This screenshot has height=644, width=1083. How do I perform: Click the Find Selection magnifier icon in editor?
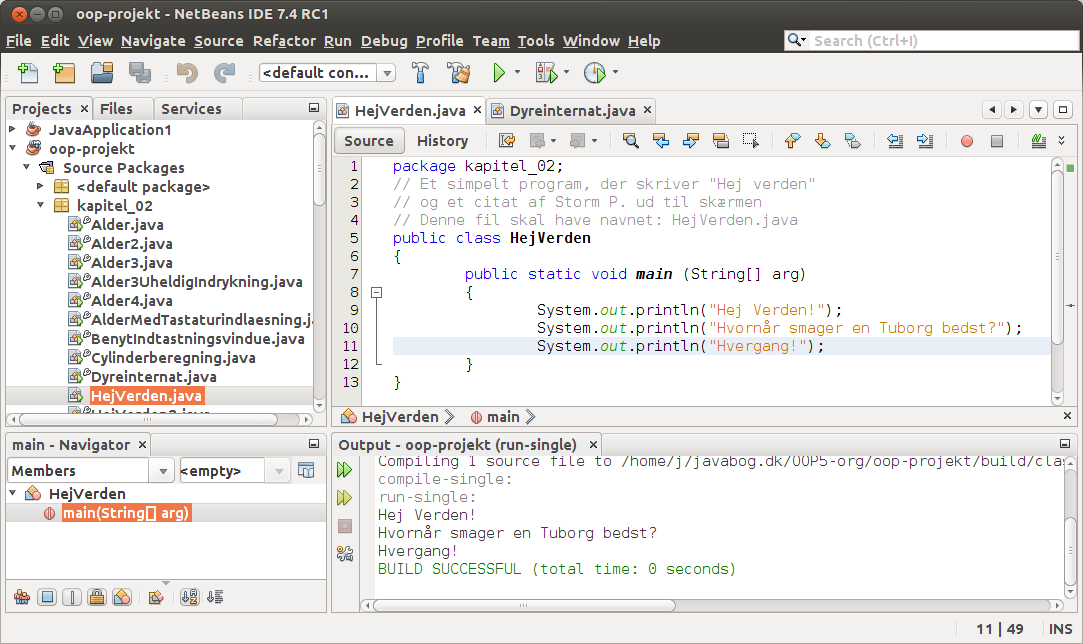click(630, 141)
